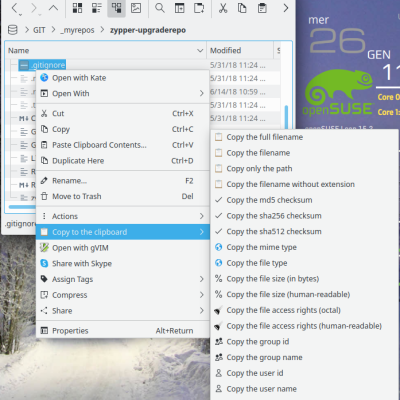Choose Open with gVIM
Screen dimensions: 400x400
pyautogui.click(x=122, y=248)
